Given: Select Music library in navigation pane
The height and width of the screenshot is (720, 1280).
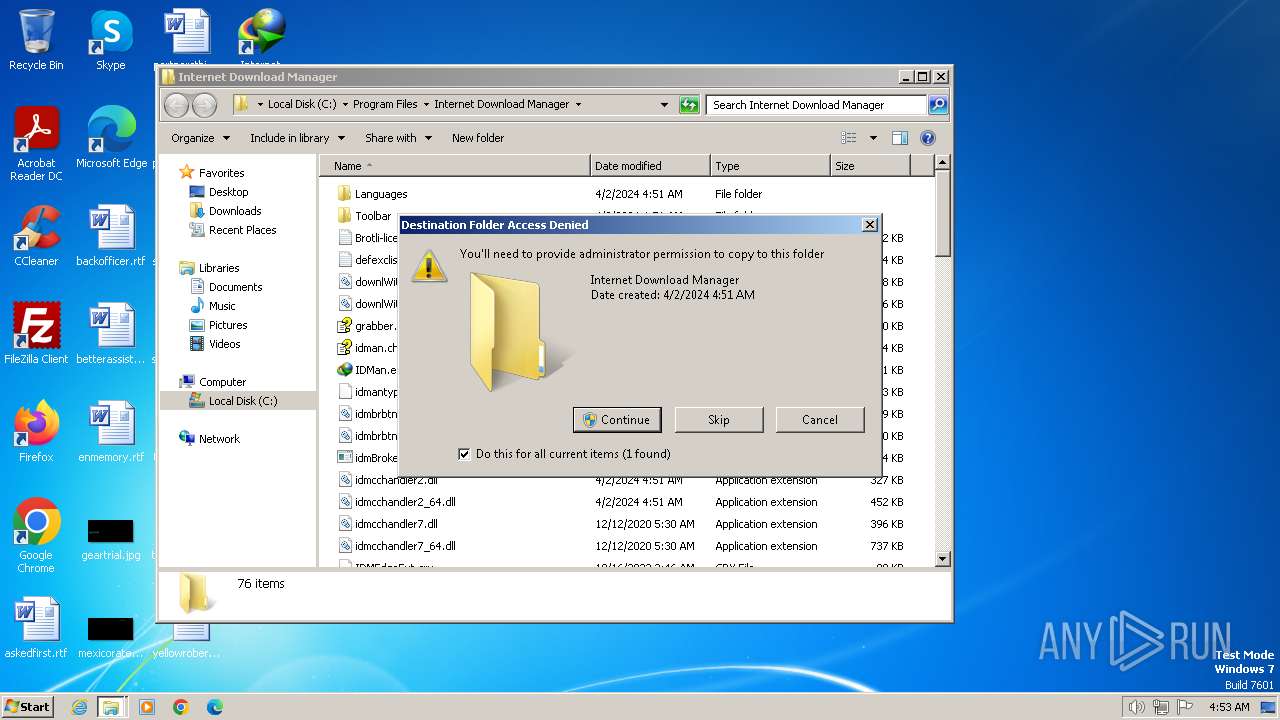Looking at the screenshot, I should [x=222, y=306].
